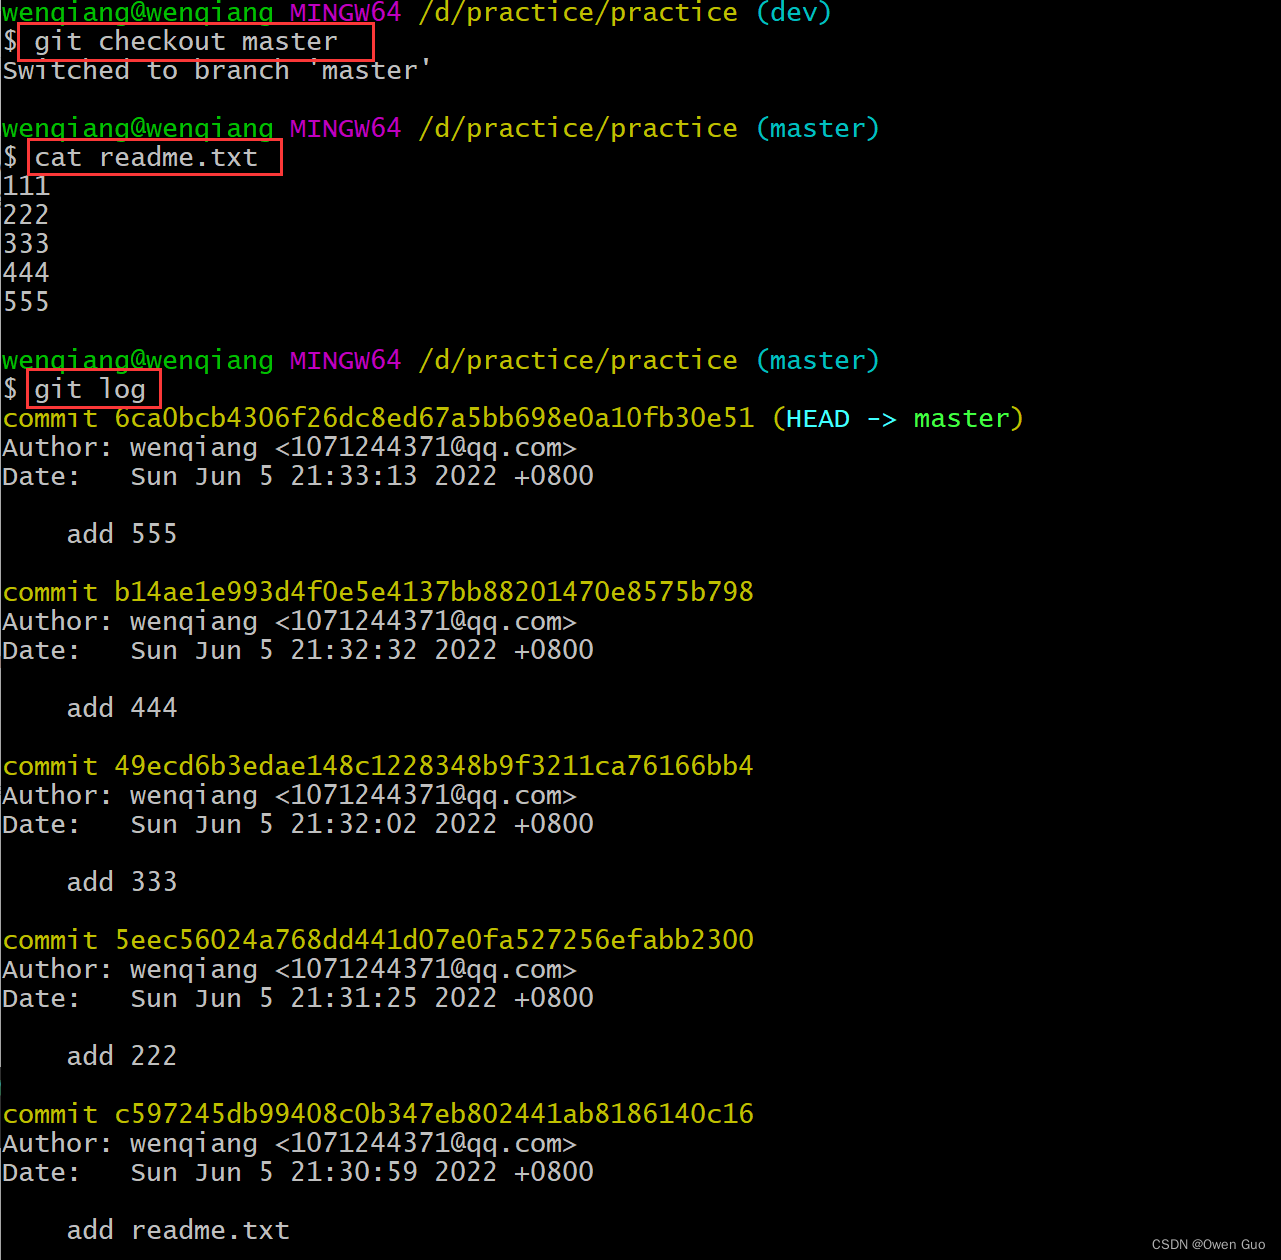Viewport: 1281px width, 1260px height.
Task: Click the date 'Sun Jun 5 21:31:25 2022'
Action: click(314, 999)
